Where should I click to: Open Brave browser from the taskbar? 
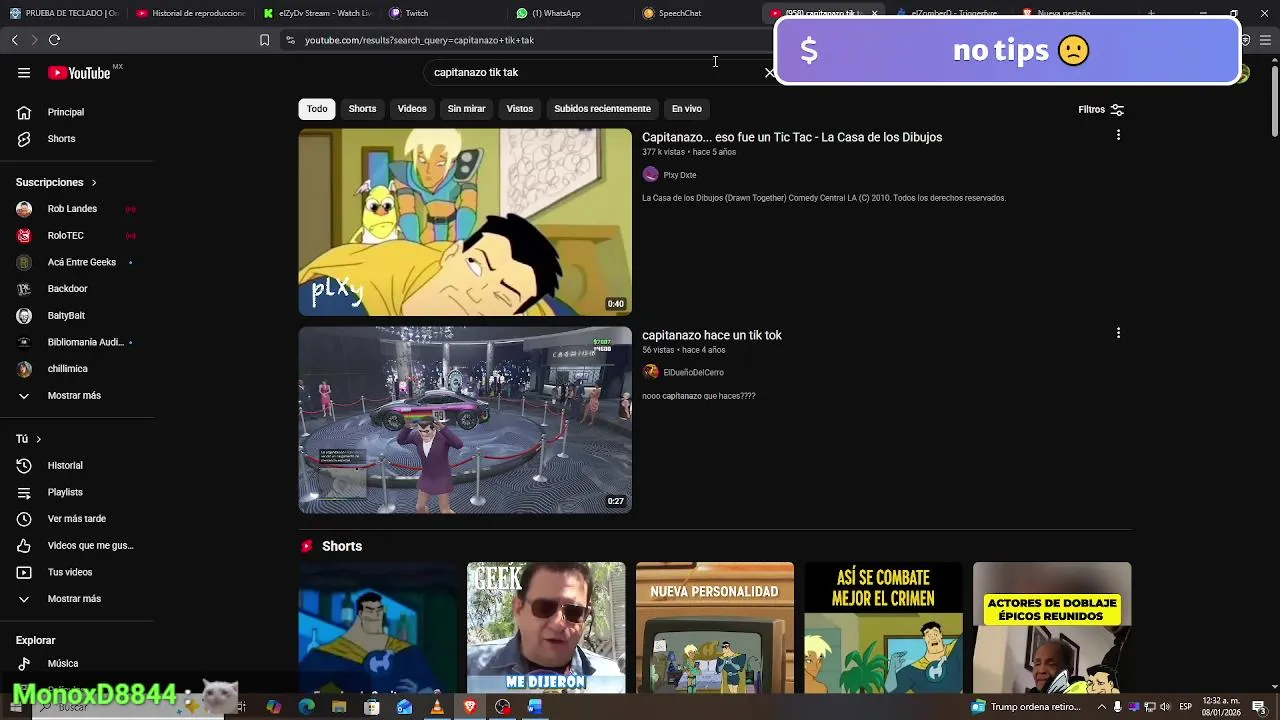[470, 707]
